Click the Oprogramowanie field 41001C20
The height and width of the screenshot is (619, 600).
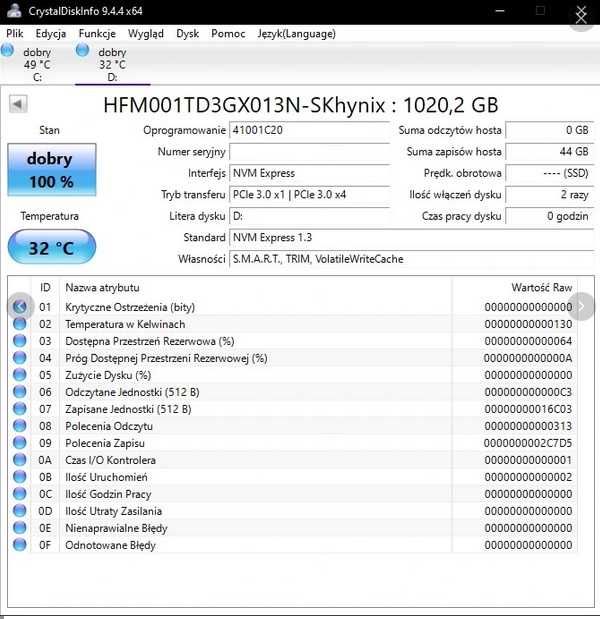(x=309, y=130)
